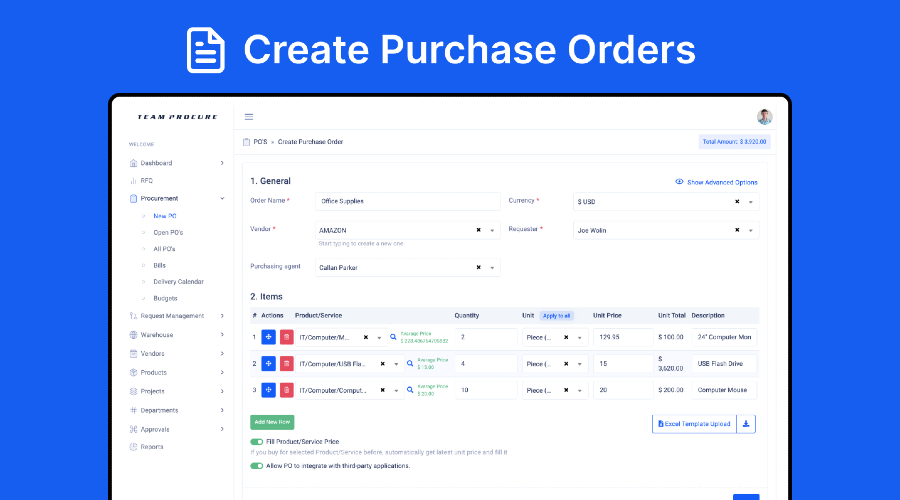Click the Departments hash icon
This screenshot has width=900, height=500.
coord(133,410)
